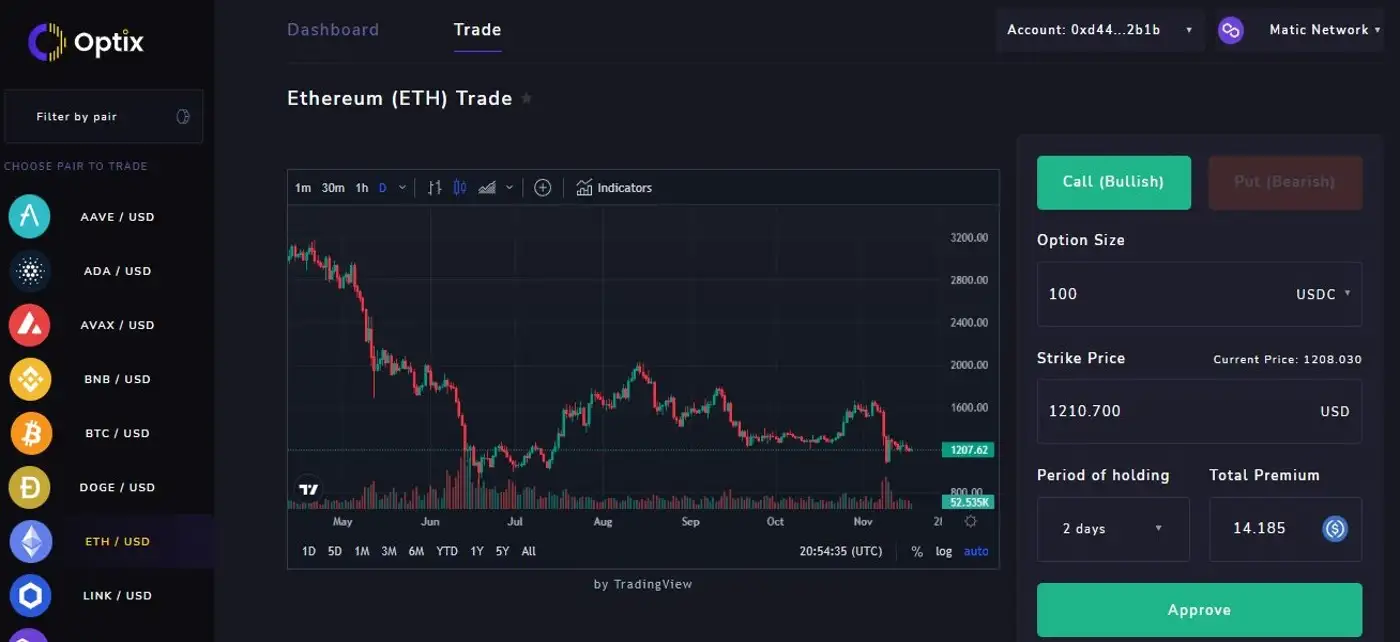1400x642 pixels.
Task: Select the 6M time range
Action: [x=416, y=551]
